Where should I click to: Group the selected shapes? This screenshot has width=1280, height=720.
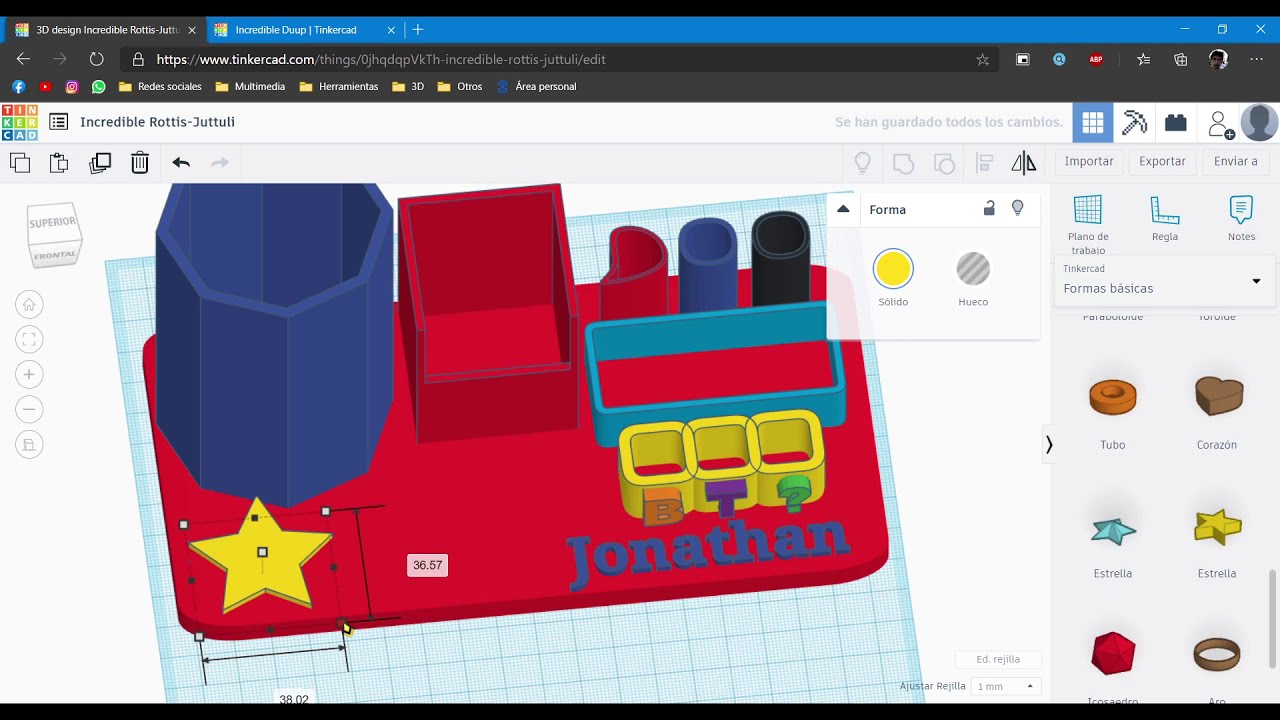903,163
